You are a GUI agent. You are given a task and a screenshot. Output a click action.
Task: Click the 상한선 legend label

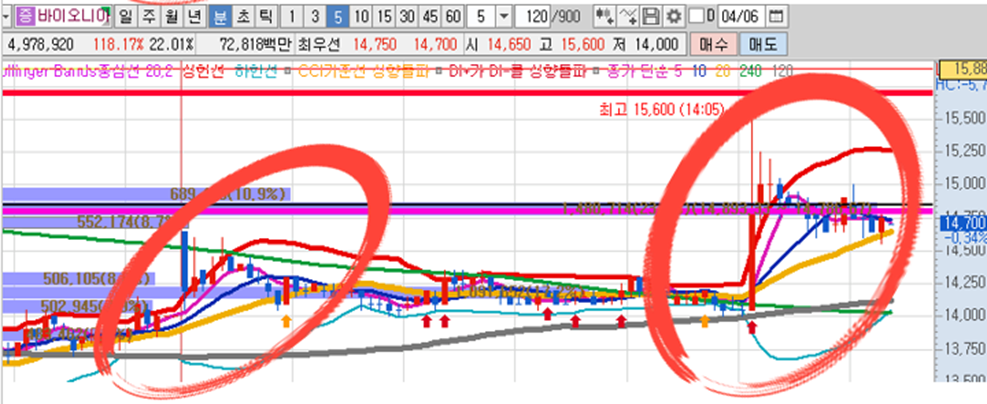(203, 70)
